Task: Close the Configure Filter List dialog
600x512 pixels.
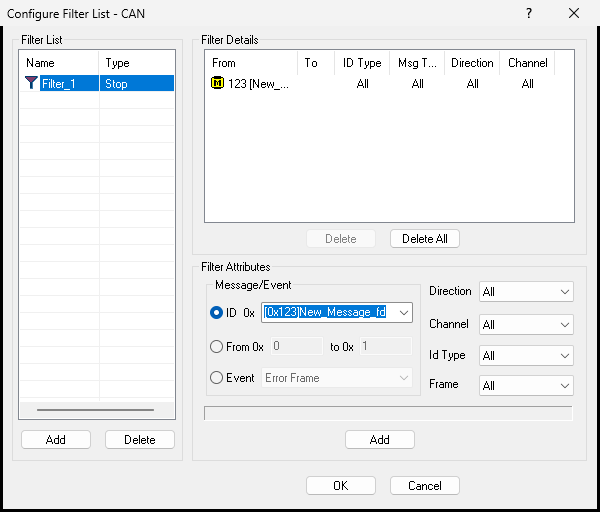Action: click(574, 13)
